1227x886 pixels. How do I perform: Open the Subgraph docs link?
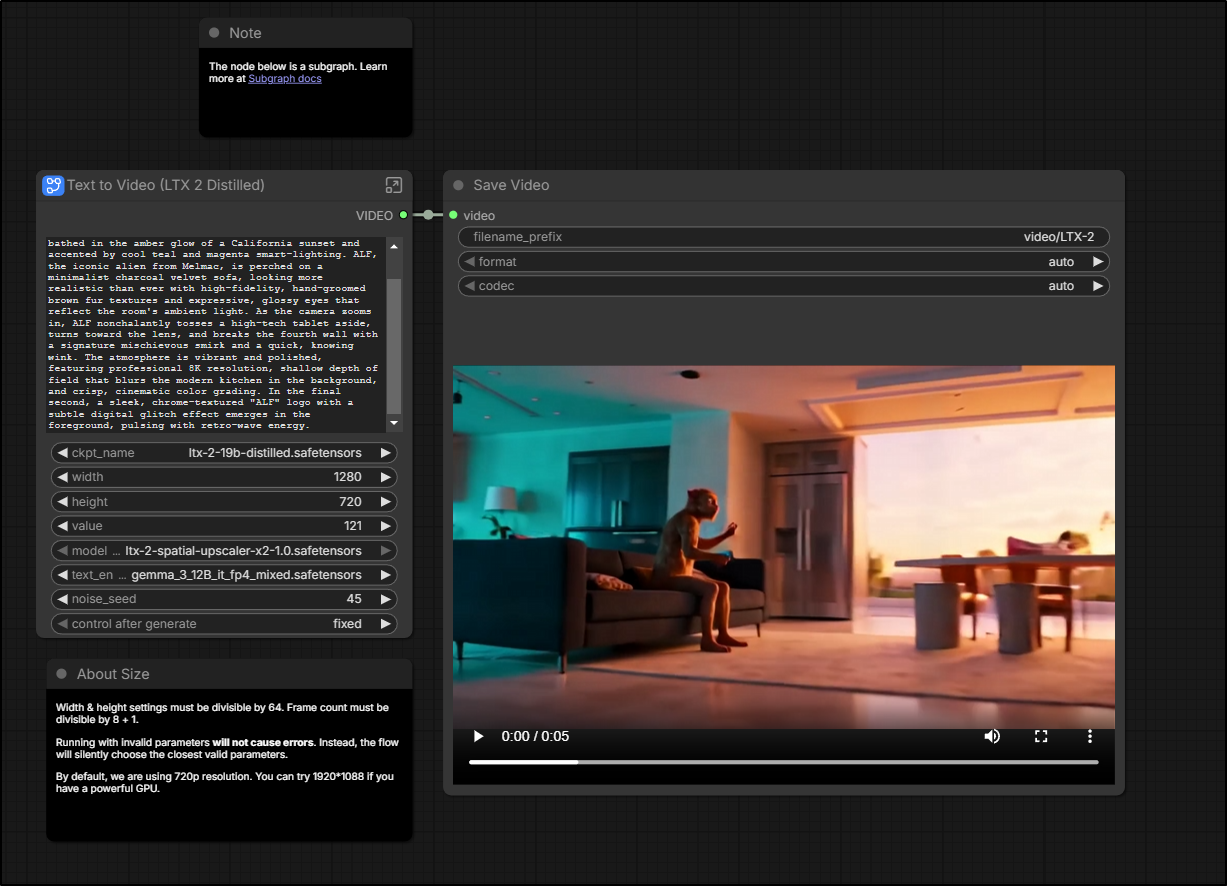click(x=285, y=79)
